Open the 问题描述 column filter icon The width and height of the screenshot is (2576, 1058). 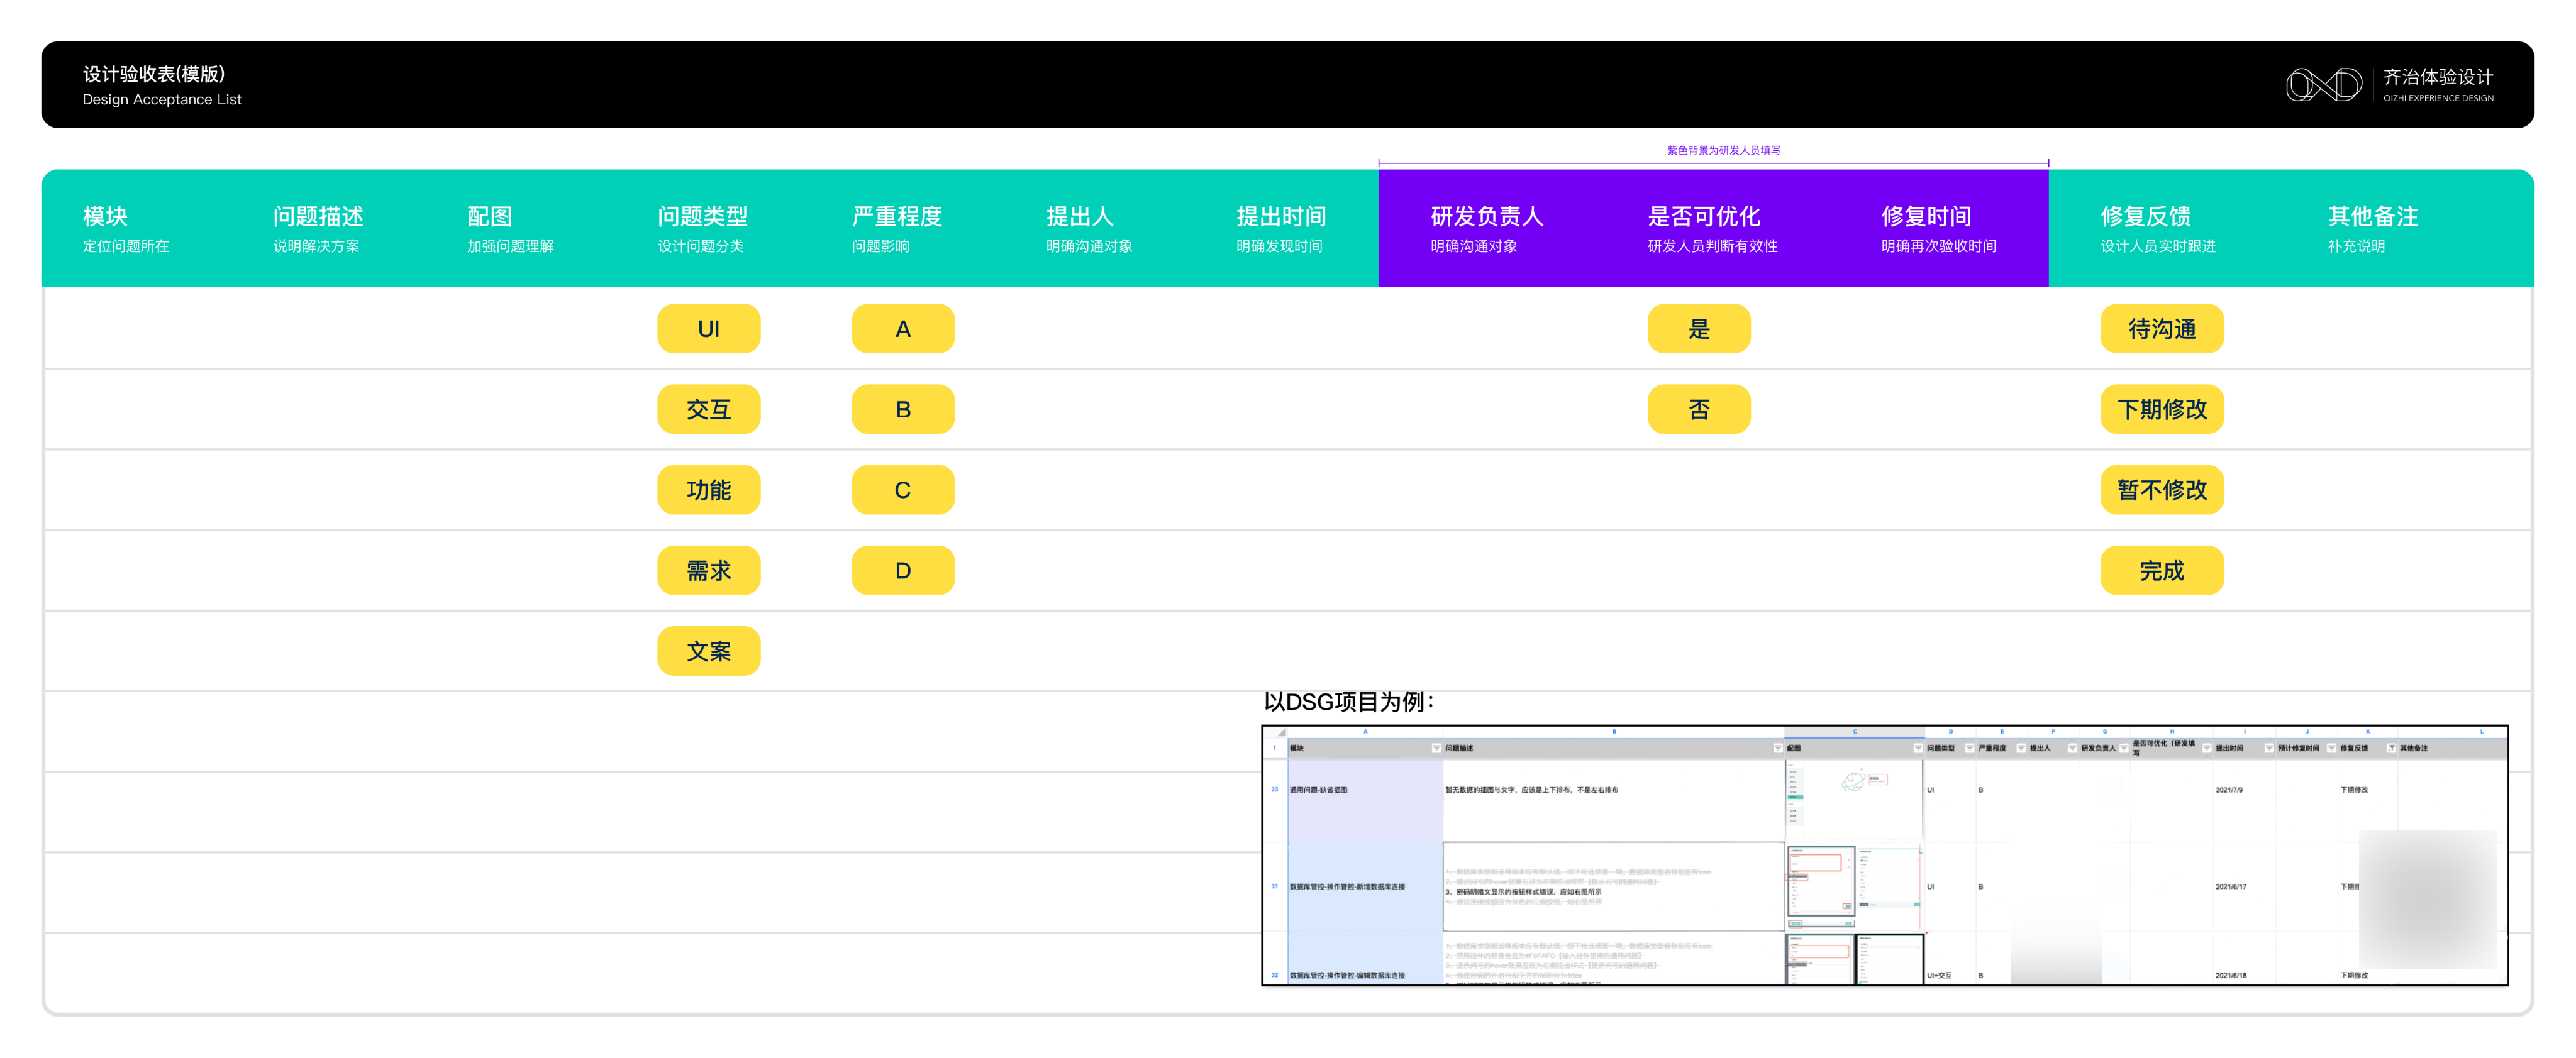(1778, 748)
